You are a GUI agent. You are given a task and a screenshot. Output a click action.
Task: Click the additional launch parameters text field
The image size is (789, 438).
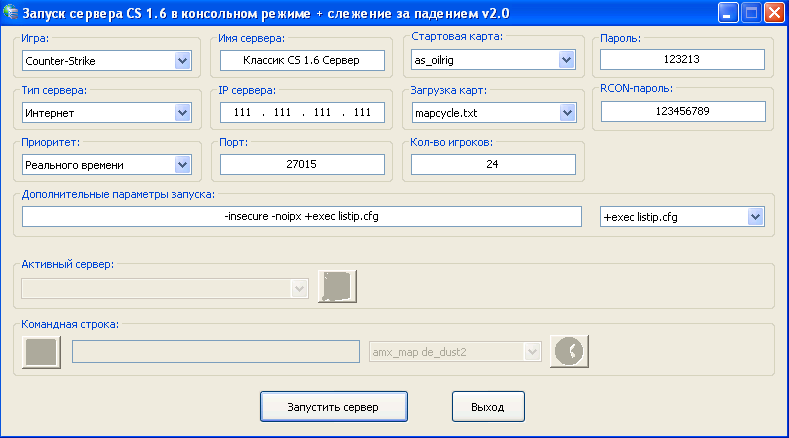(x=301, y=217)
